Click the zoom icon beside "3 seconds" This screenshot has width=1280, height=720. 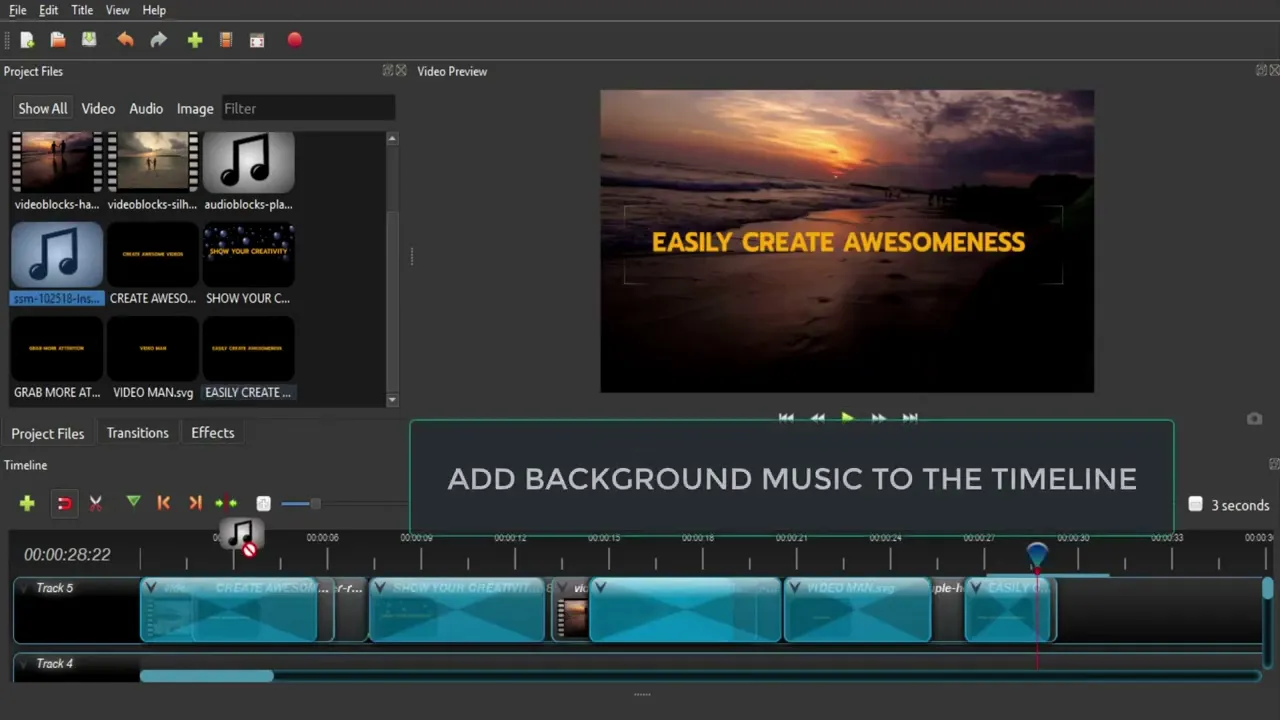click(1195, 504)
